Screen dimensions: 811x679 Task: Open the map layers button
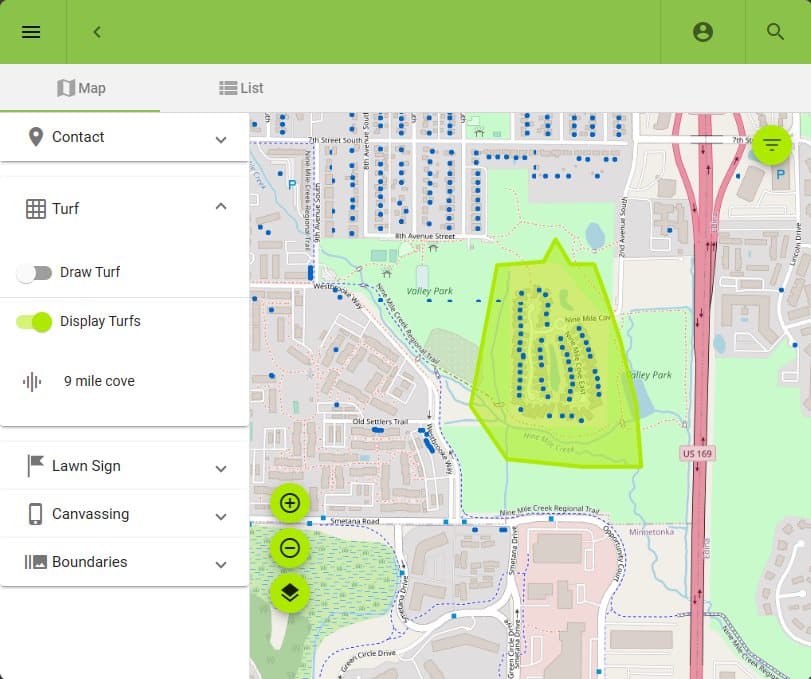(x=290, y=593)
